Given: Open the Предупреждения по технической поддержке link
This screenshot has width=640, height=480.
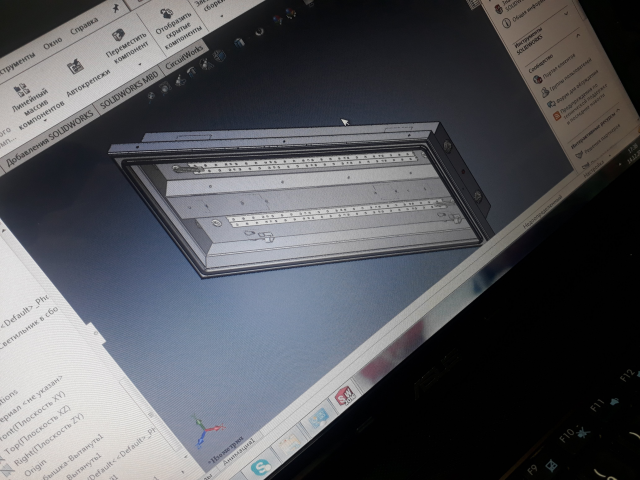Looking at the screenshot, I should pyautogui.click(x=584, y=102).
